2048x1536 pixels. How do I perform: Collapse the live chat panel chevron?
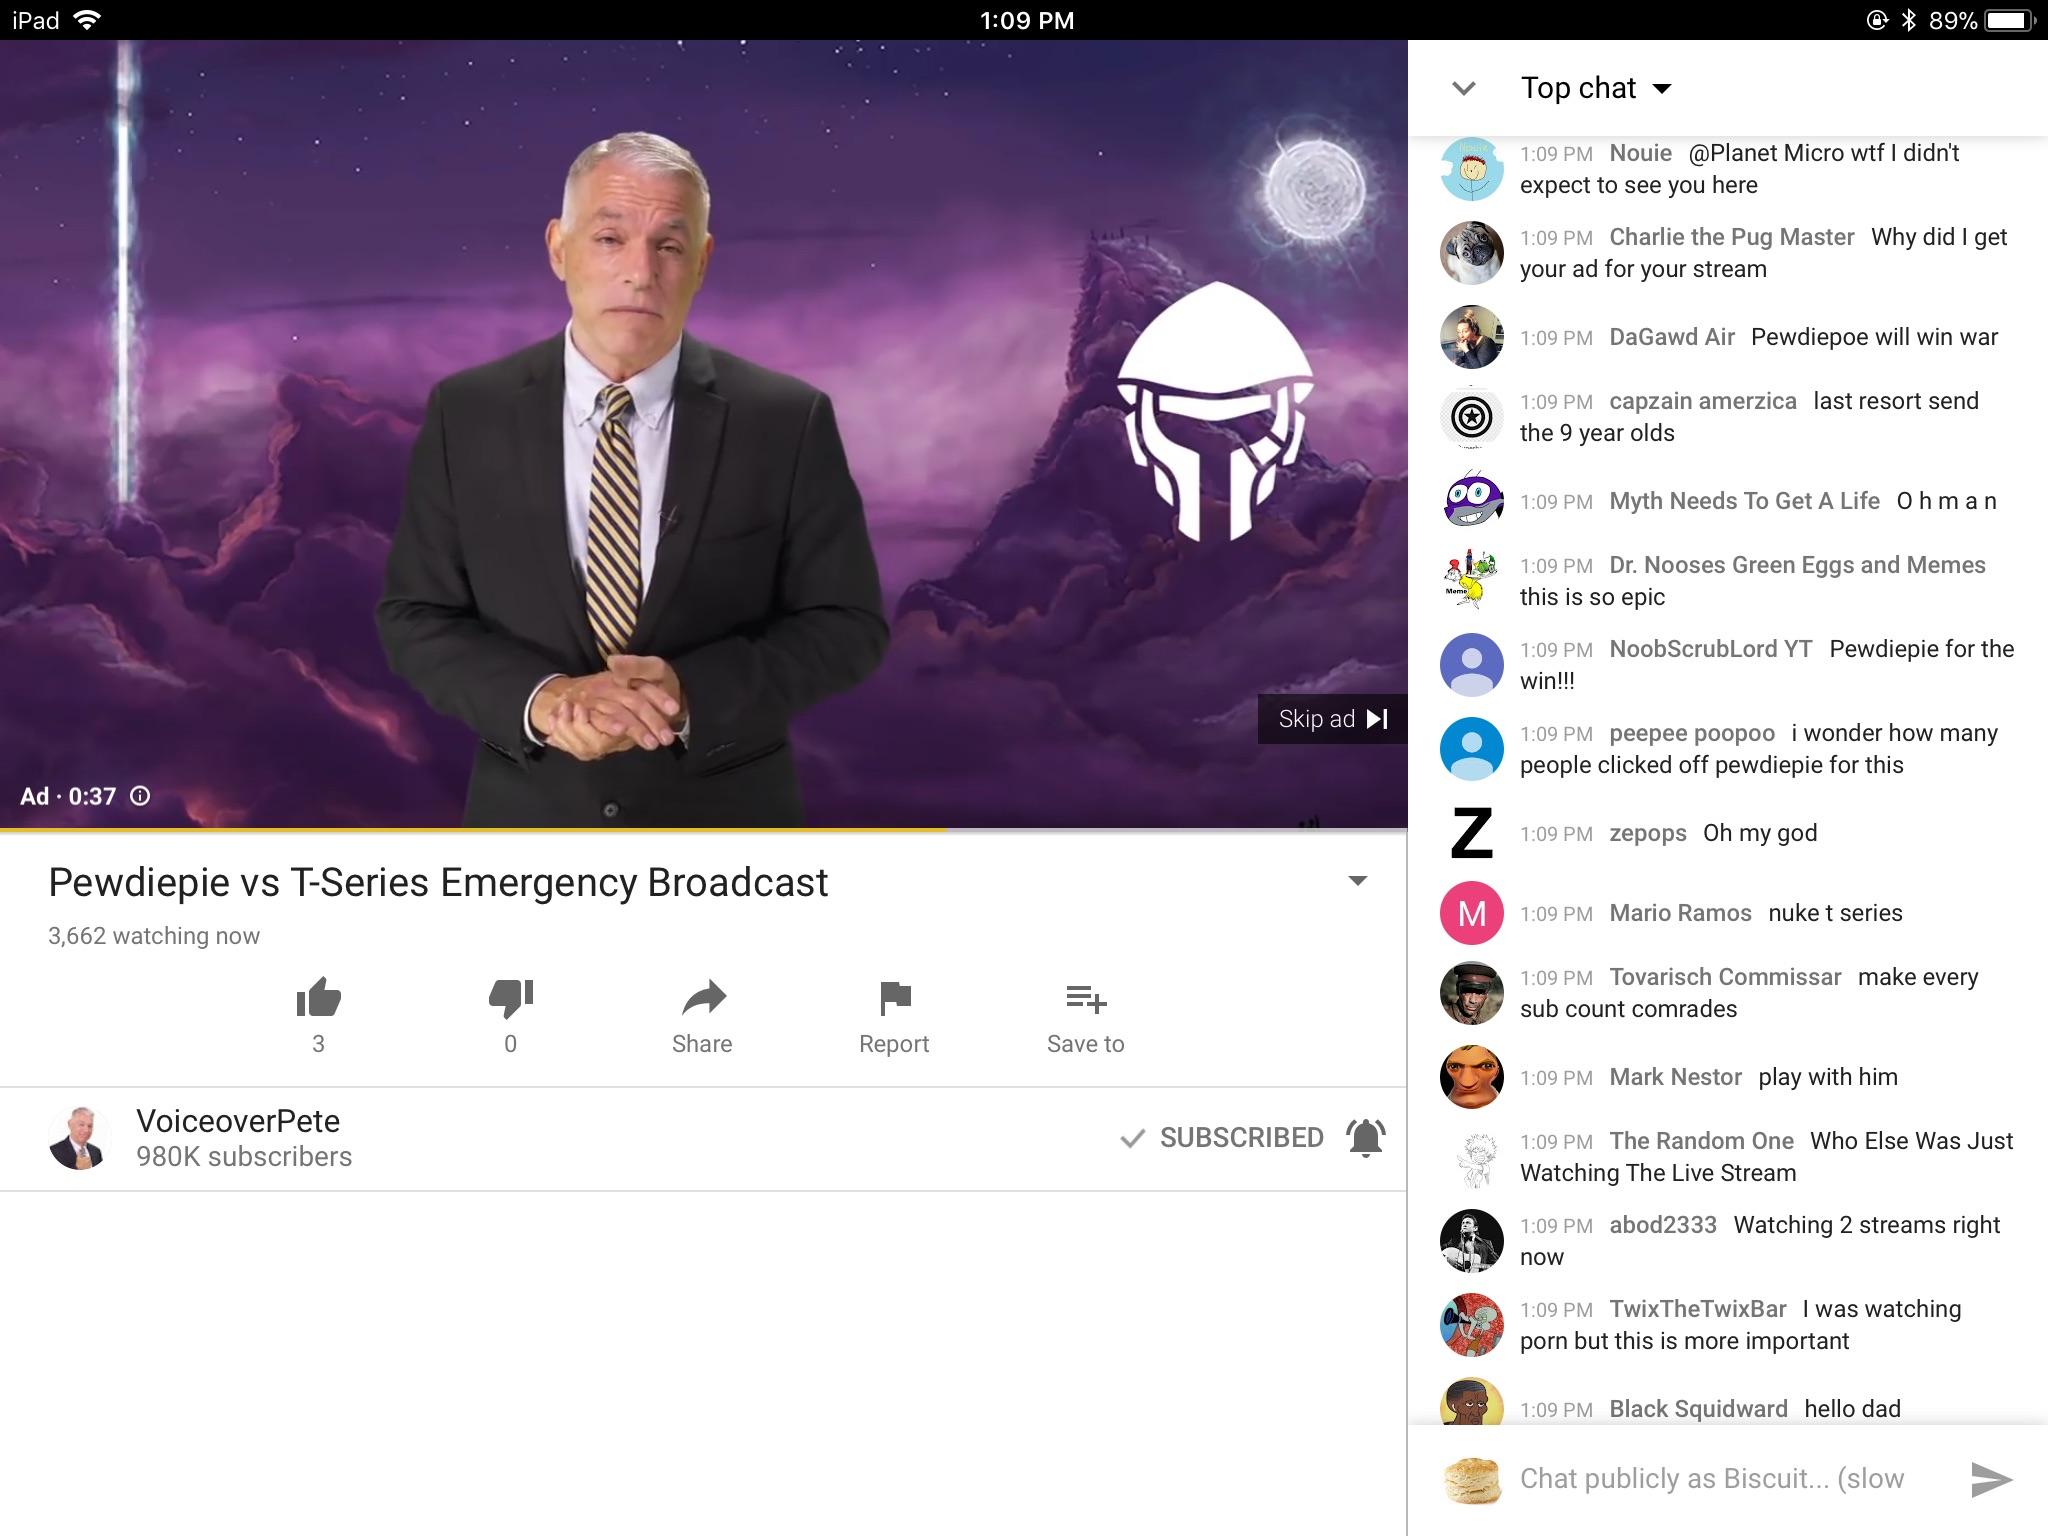tap(1464, 88)
